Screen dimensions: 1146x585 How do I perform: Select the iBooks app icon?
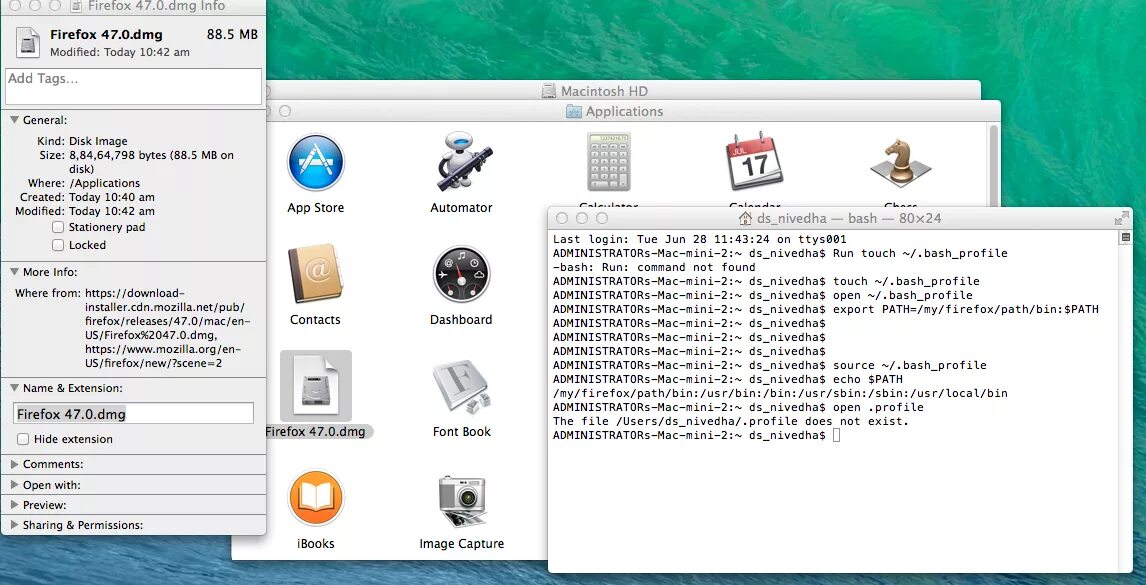(x=316, y=498)
